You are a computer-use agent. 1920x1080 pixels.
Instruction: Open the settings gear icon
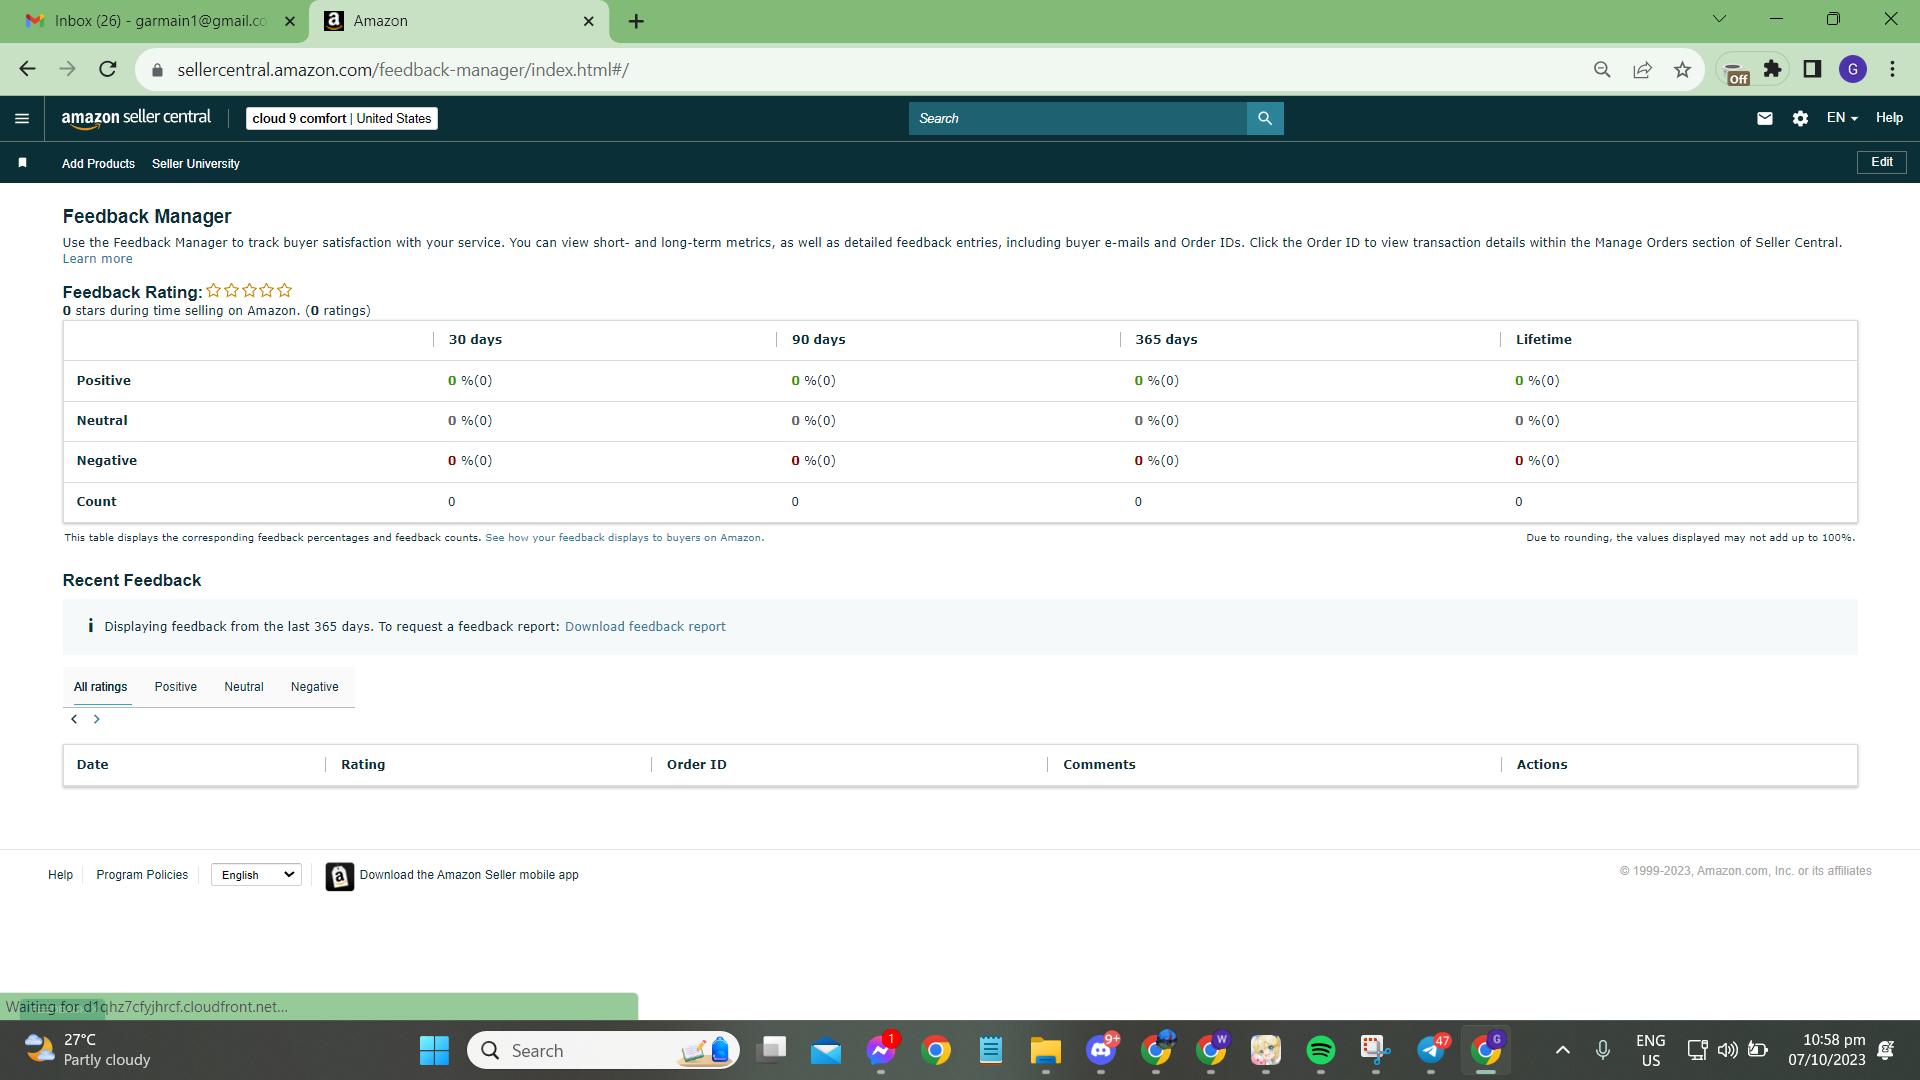pyautogui.click(x=1800, y=118)
